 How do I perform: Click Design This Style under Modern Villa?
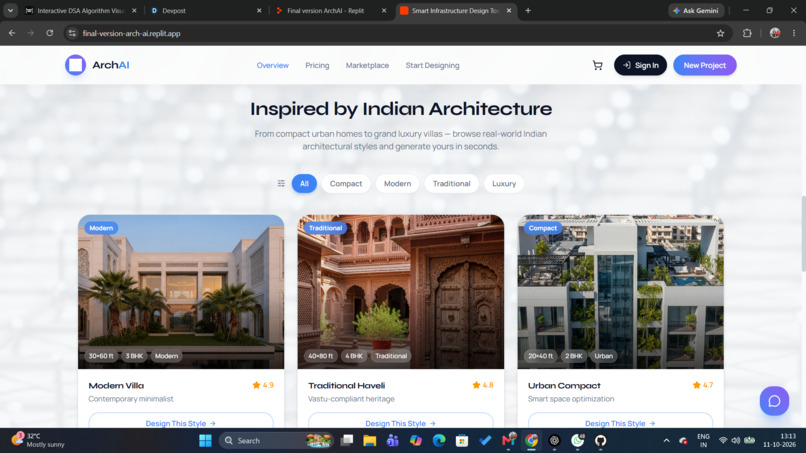coord(181,421)
